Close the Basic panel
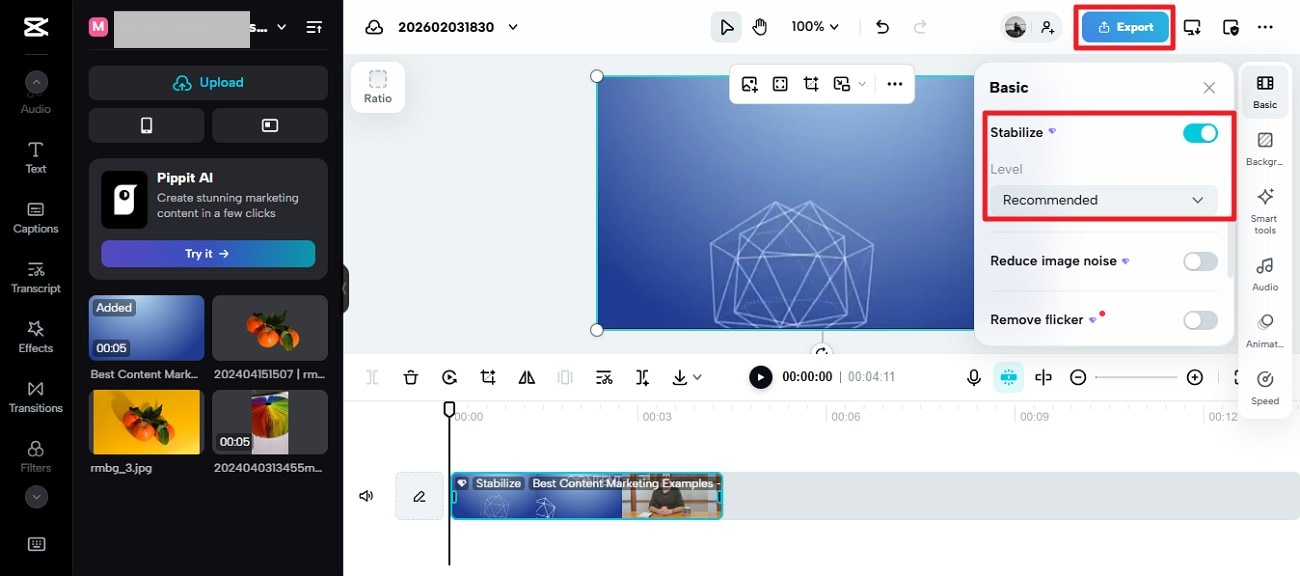The width and height of the screenshot is (1300, 576). 1209,88
